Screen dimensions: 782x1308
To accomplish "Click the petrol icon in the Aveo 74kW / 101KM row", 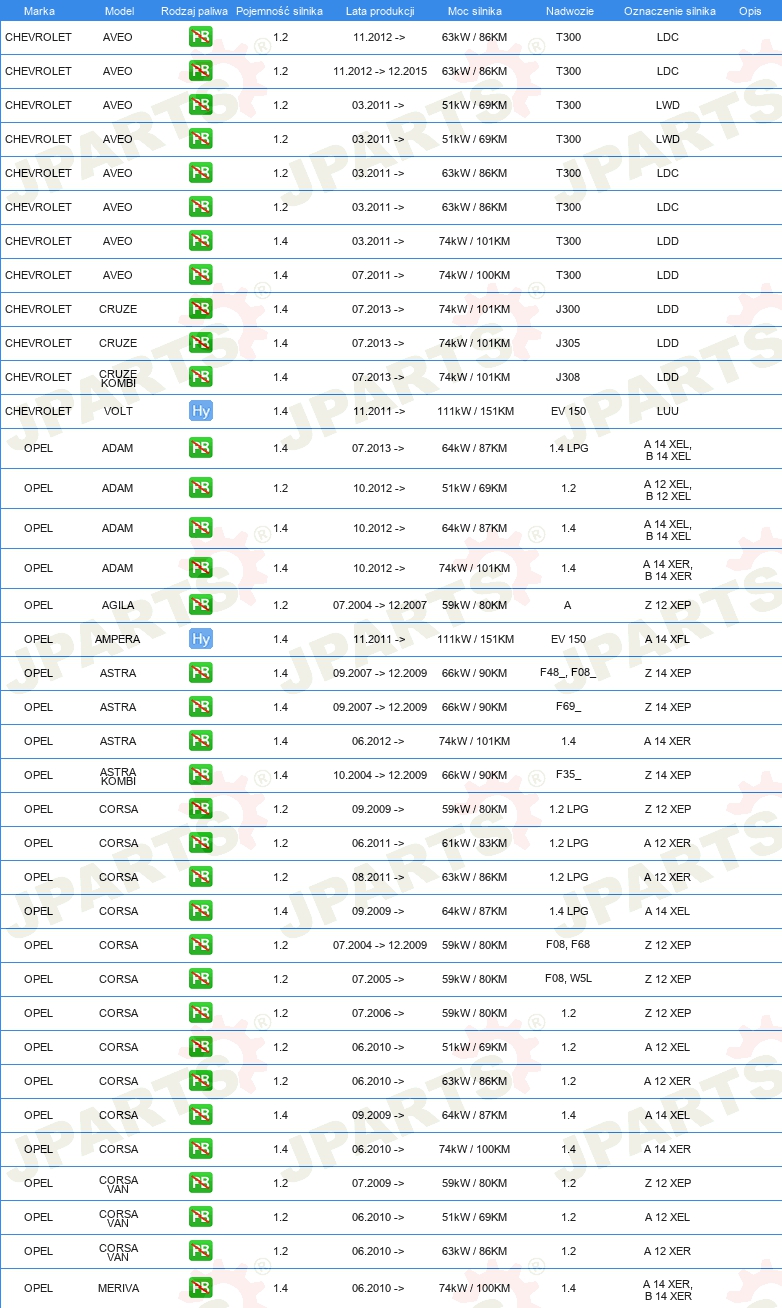I will coord(201,241).
